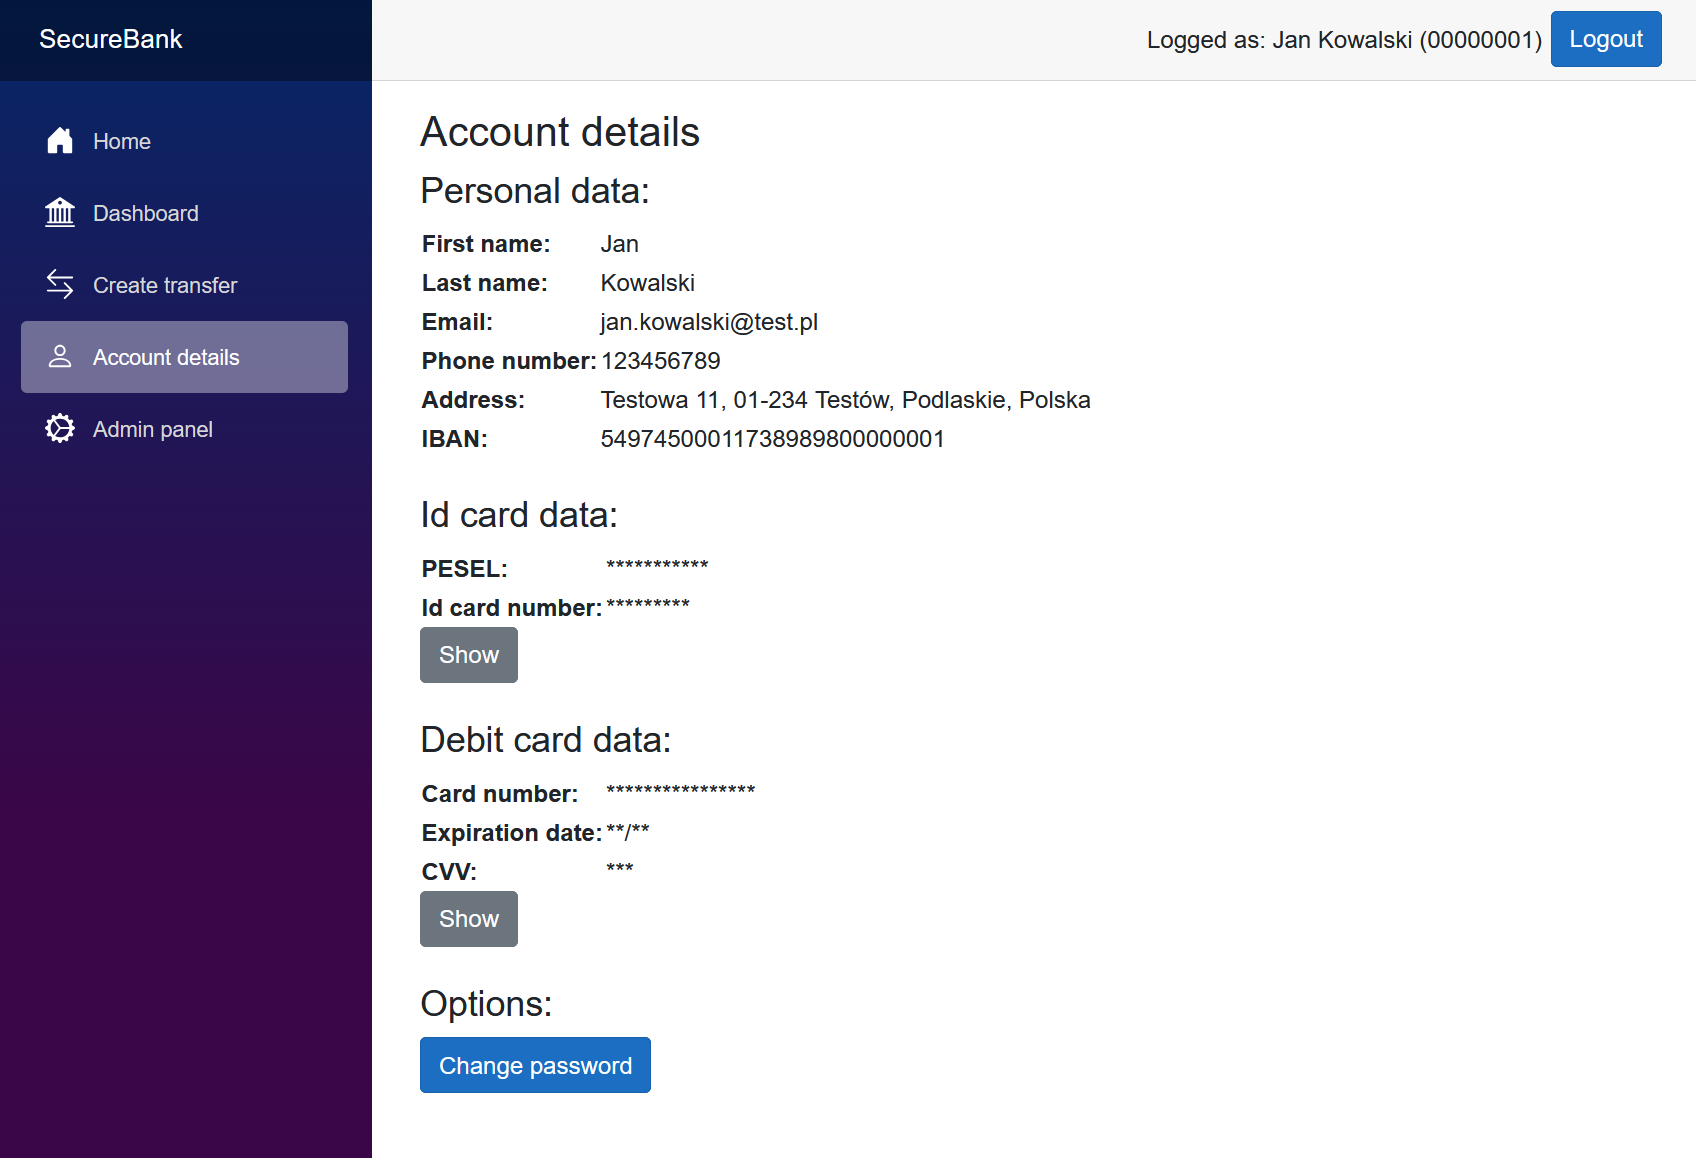Click the phone number 123456789
This screenshot has width=1696, height=1158.
click(660, 361)
